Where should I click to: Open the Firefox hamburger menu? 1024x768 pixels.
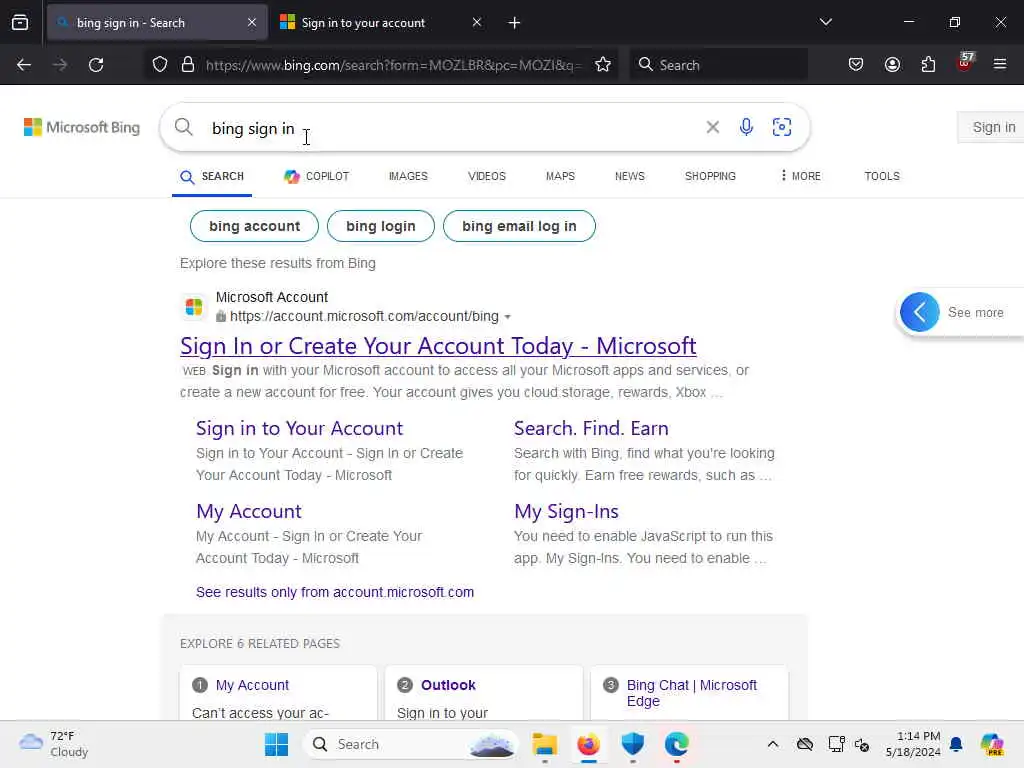(1000, 65)
